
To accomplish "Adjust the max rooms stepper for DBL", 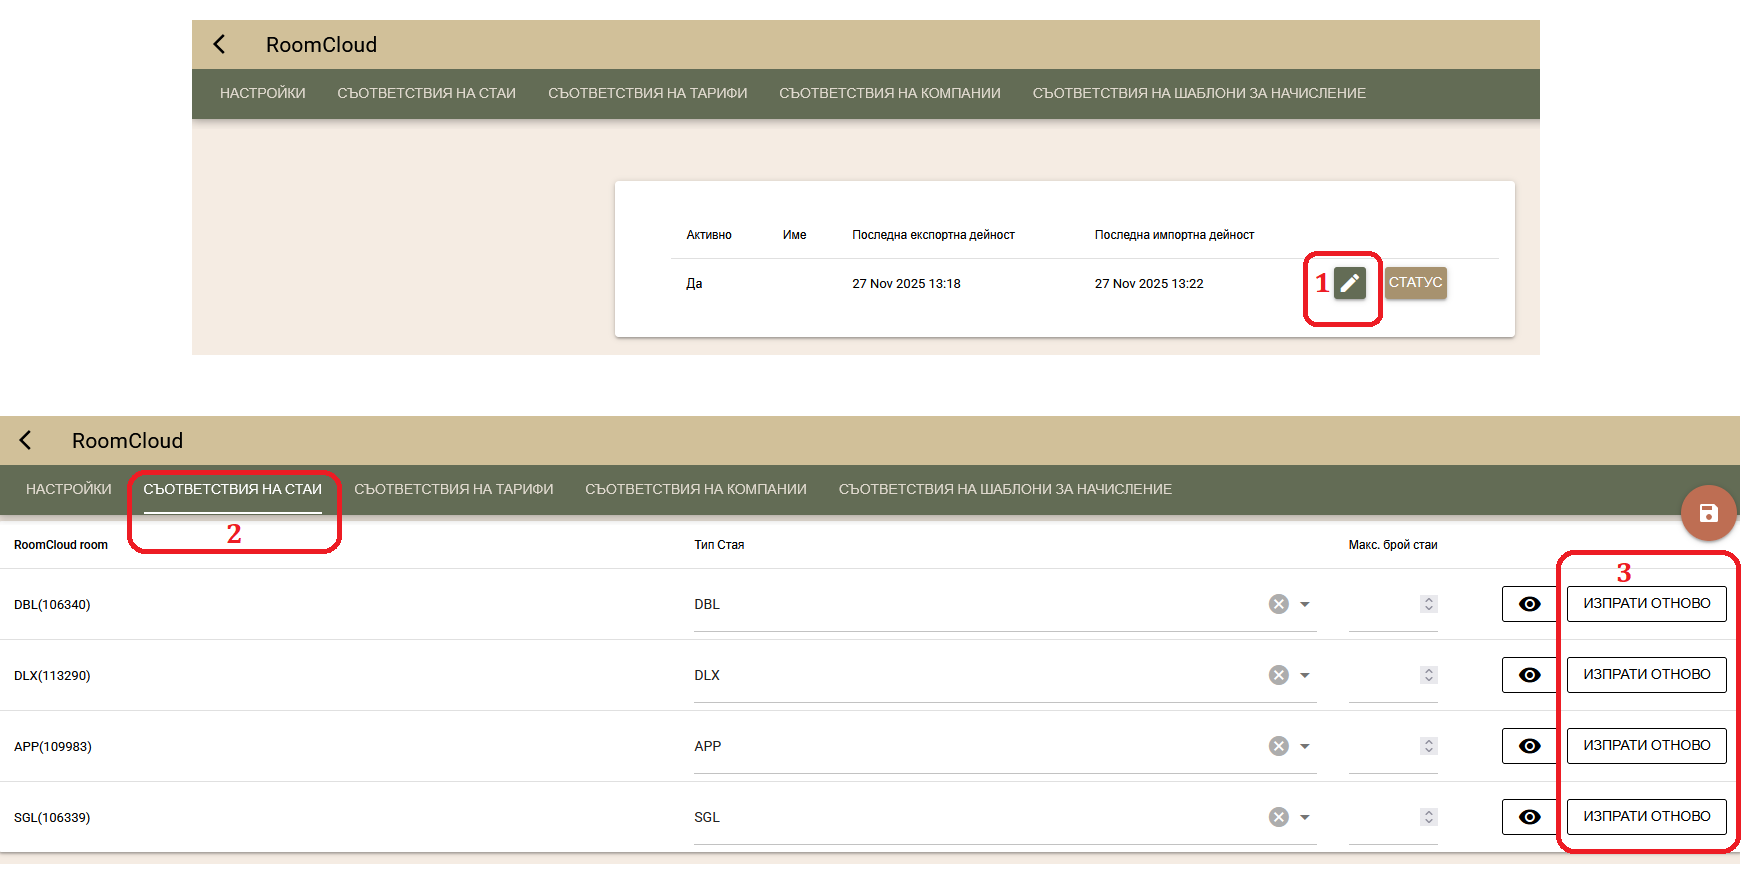I will click(1428, 604).
